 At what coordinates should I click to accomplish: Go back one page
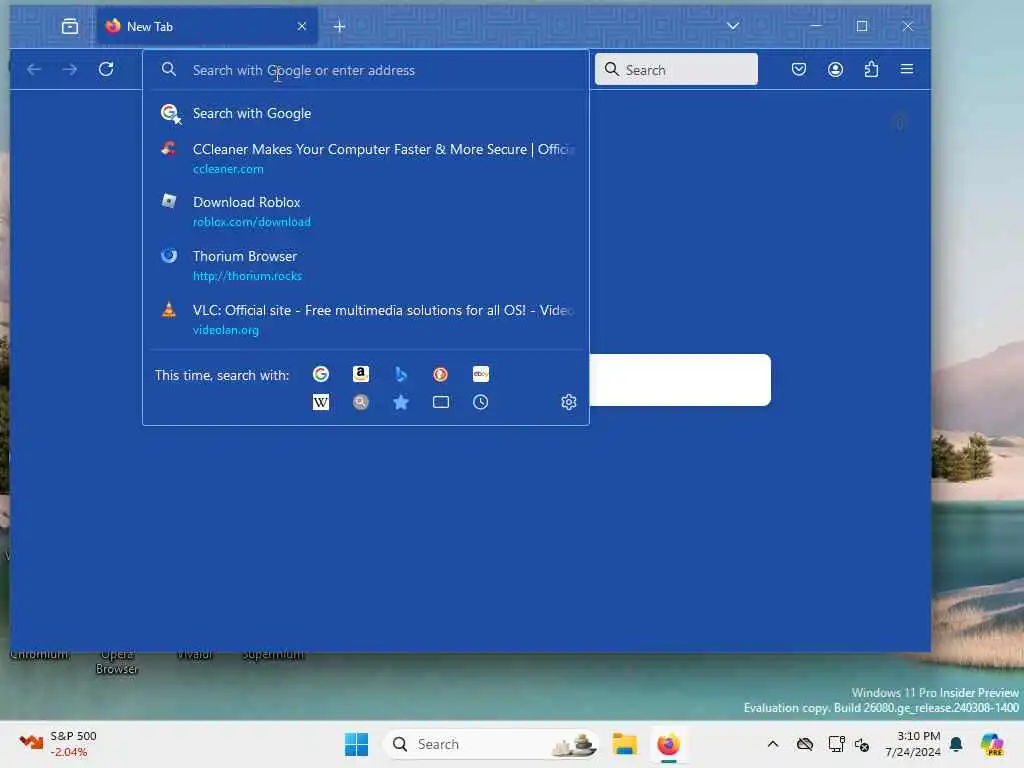pos(34,69)
